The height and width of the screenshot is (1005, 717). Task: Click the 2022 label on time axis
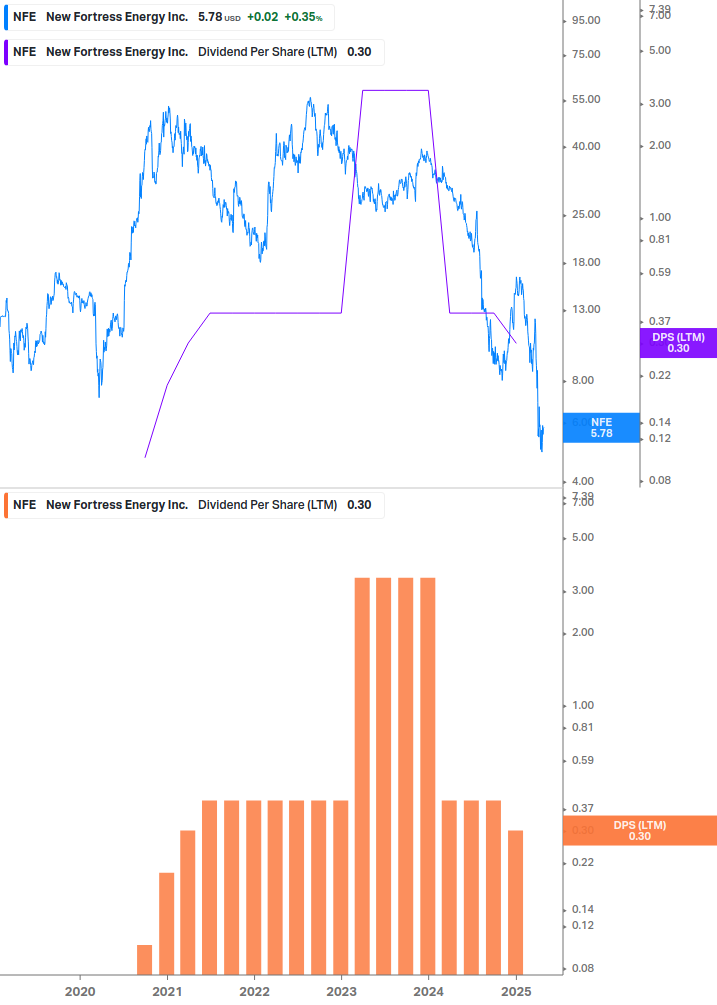pyautogui.click(x=254, y=992)
